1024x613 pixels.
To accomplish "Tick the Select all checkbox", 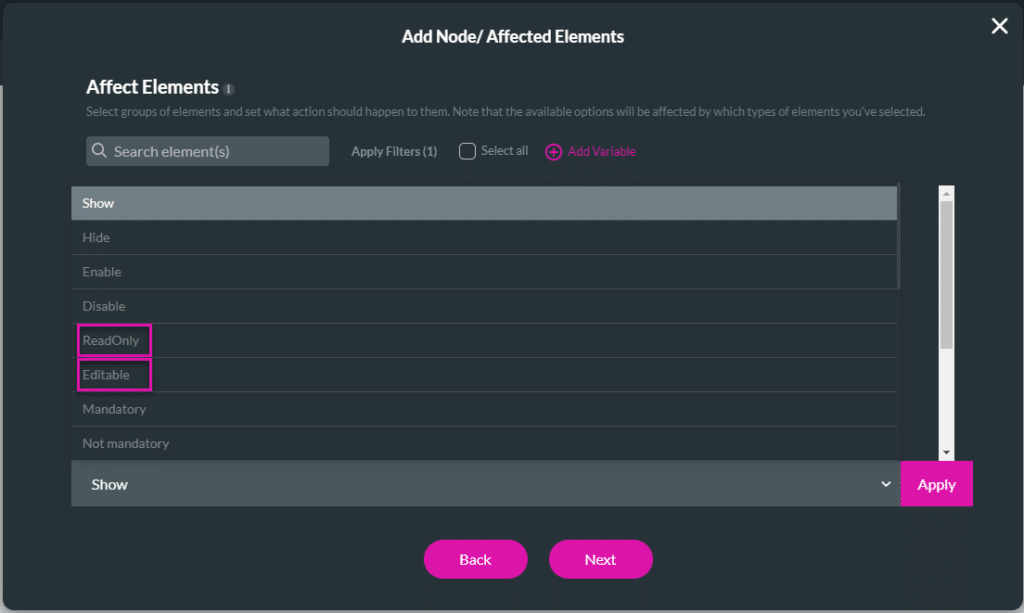I will (467, 152).
